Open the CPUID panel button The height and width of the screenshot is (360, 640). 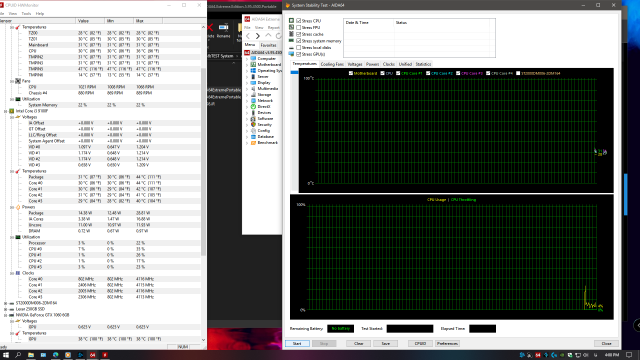pos(420,344)
